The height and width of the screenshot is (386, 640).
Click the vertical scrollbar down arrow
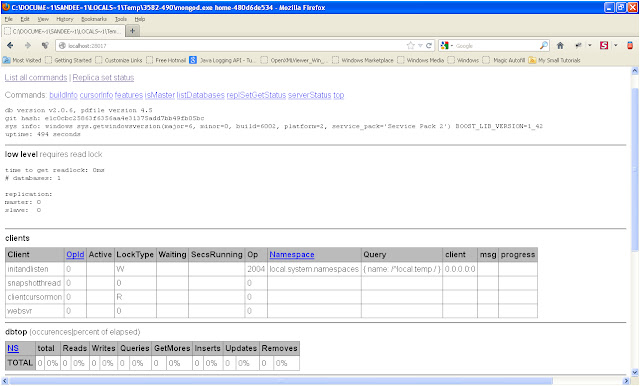pyautogui.click(x=635, y=372)
